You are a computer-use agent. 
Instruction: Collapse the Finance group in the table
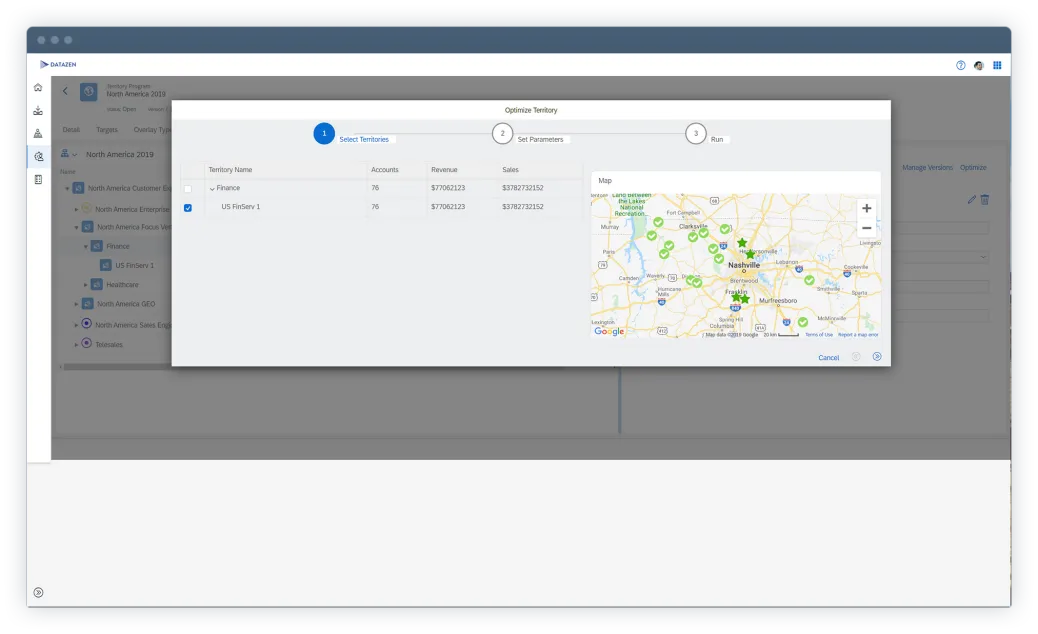211,188
